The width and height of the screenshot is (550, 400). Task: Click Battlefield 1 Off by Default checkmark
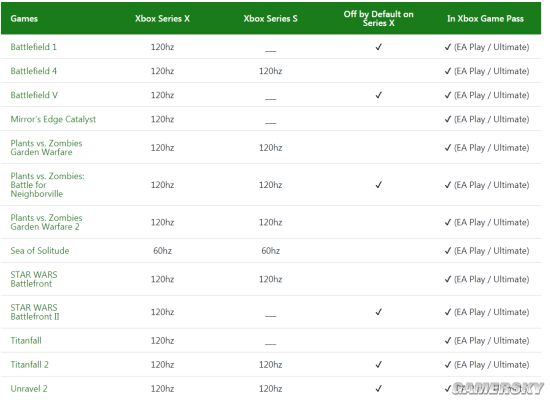[378, 47]
